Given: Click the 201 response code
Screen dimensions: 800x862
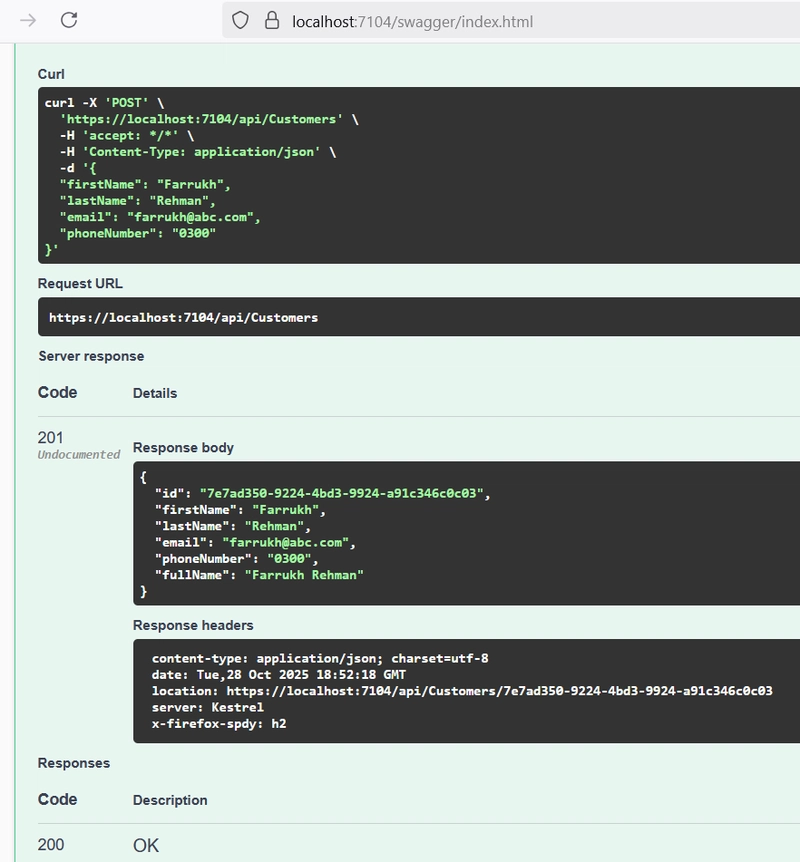Looking at the screenshot, I should [x=51, y=437].
